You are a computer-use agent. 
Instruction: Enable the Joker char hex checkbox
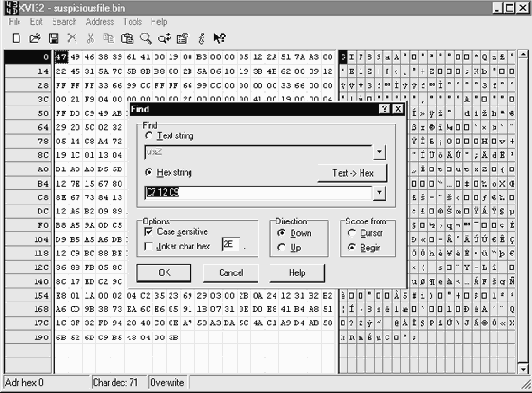click(148, 246)
